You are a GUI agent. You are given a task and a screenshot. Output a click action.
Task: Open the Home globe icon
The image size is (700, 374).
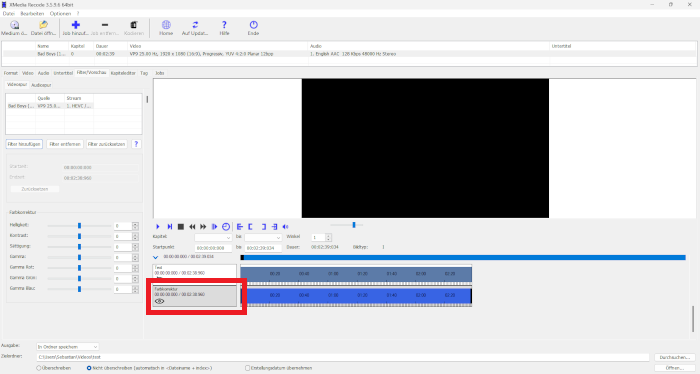166,25
